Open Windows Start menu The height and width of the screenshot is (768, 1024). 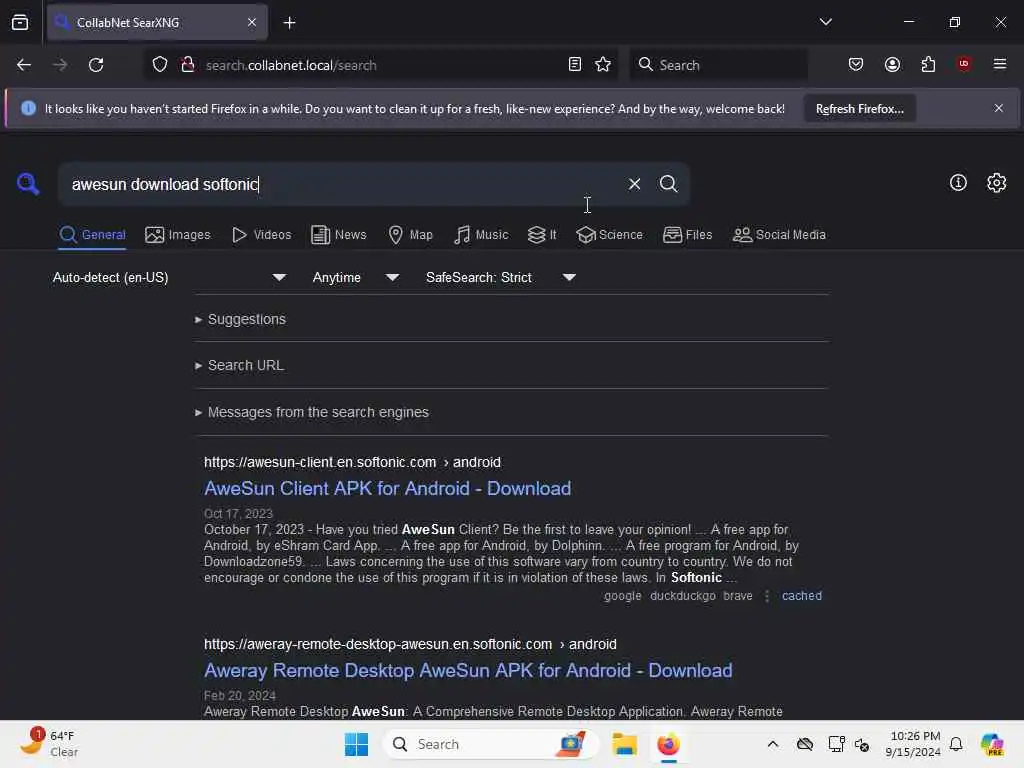click(356, 744)
